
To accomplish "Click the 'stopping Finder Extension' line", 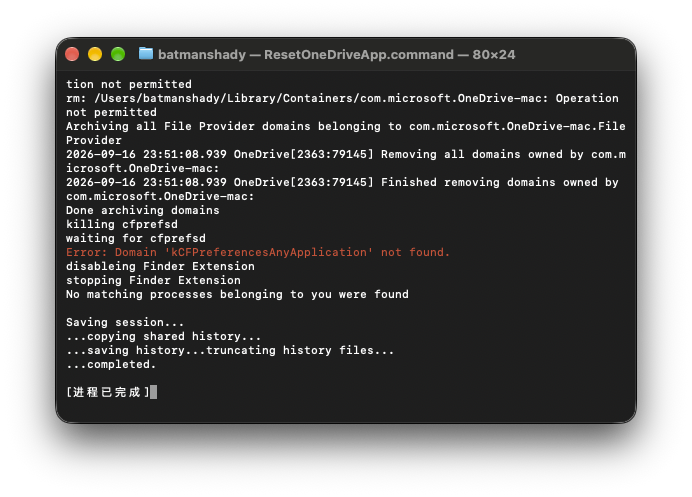I will click(153, 280).
